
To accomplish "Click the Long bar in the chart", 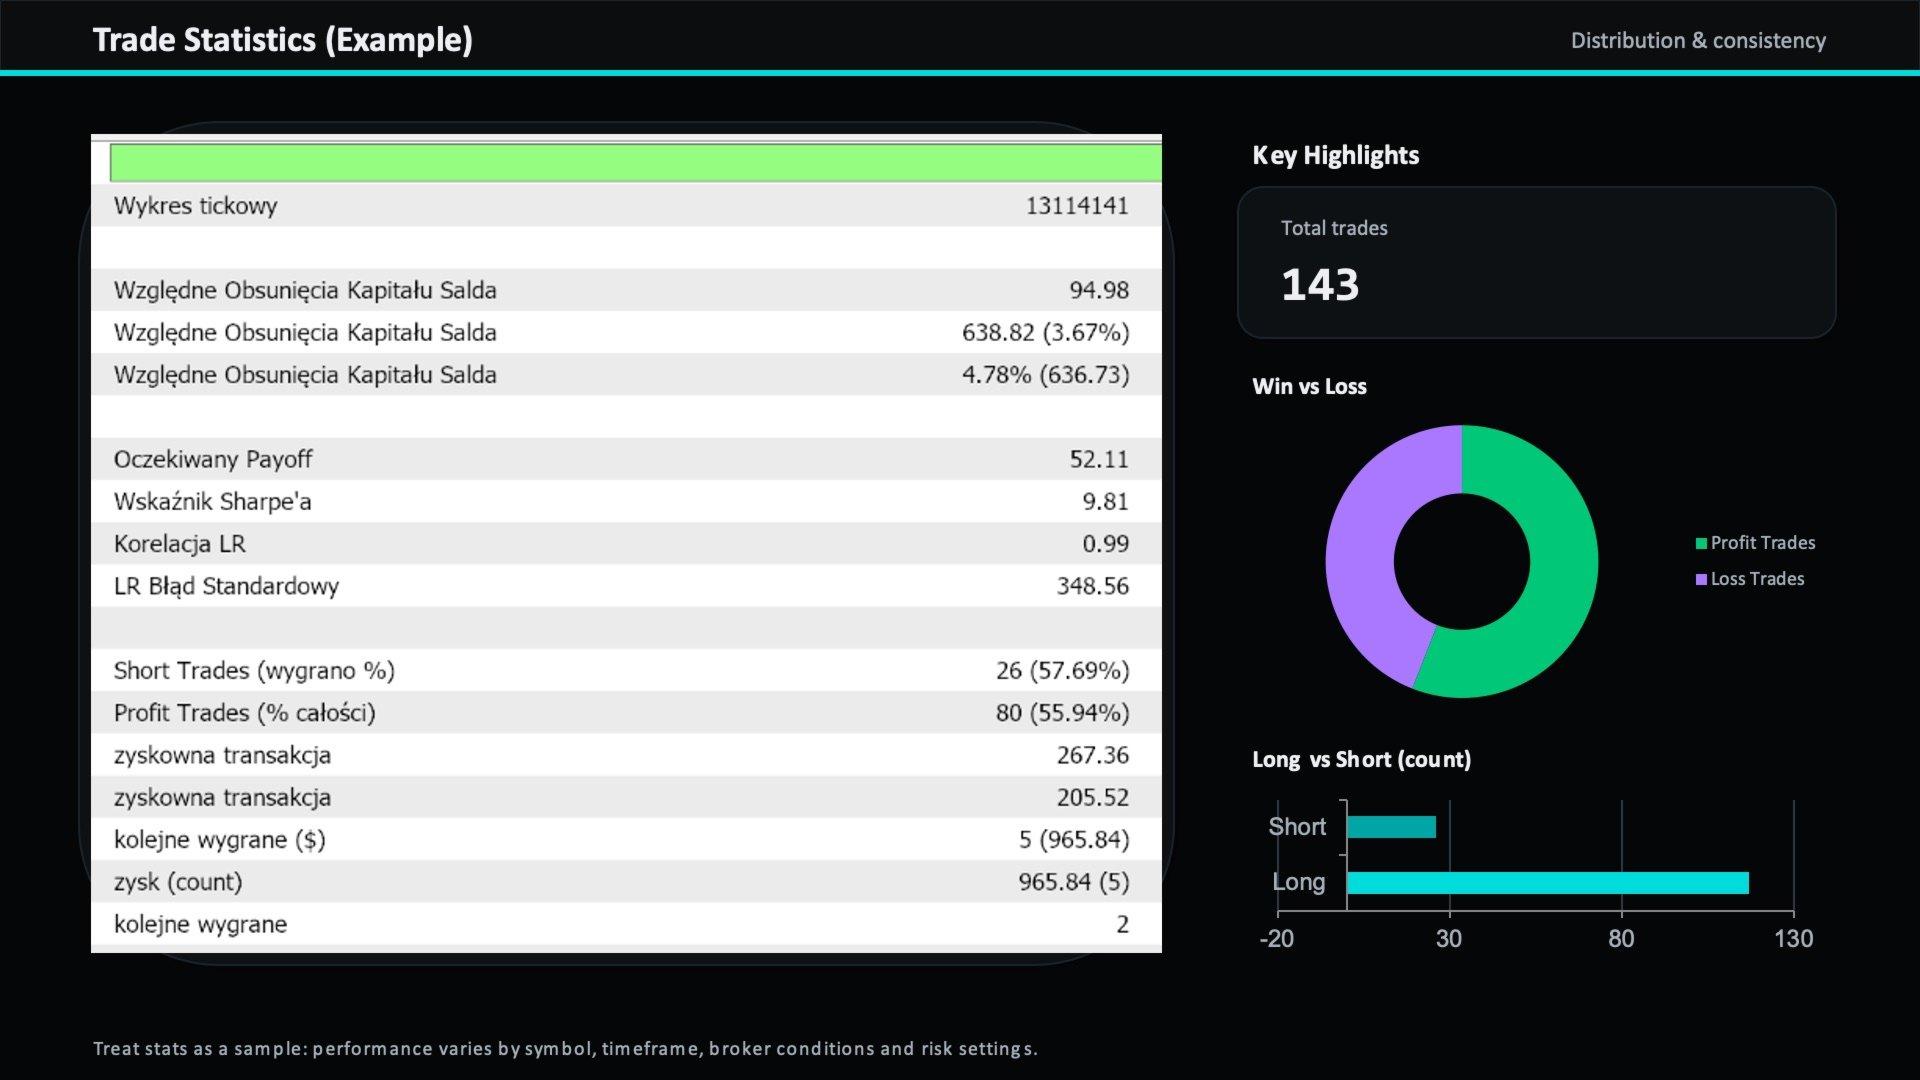I will (1547, 883).
